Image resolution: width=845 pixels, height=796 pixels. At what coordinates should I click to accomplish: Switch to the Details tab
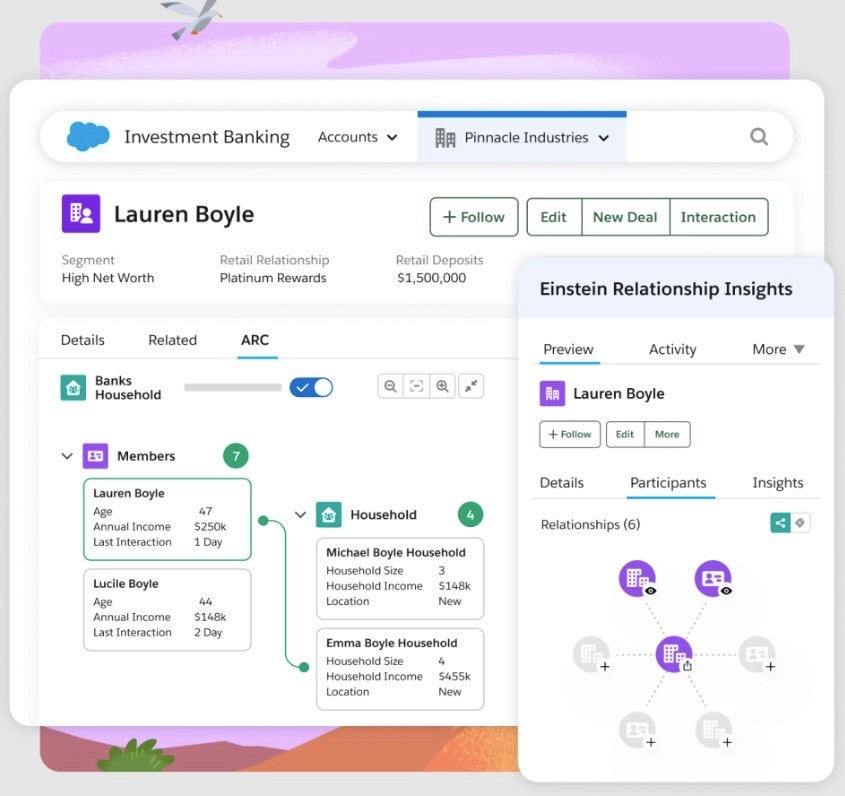(82, 340)
